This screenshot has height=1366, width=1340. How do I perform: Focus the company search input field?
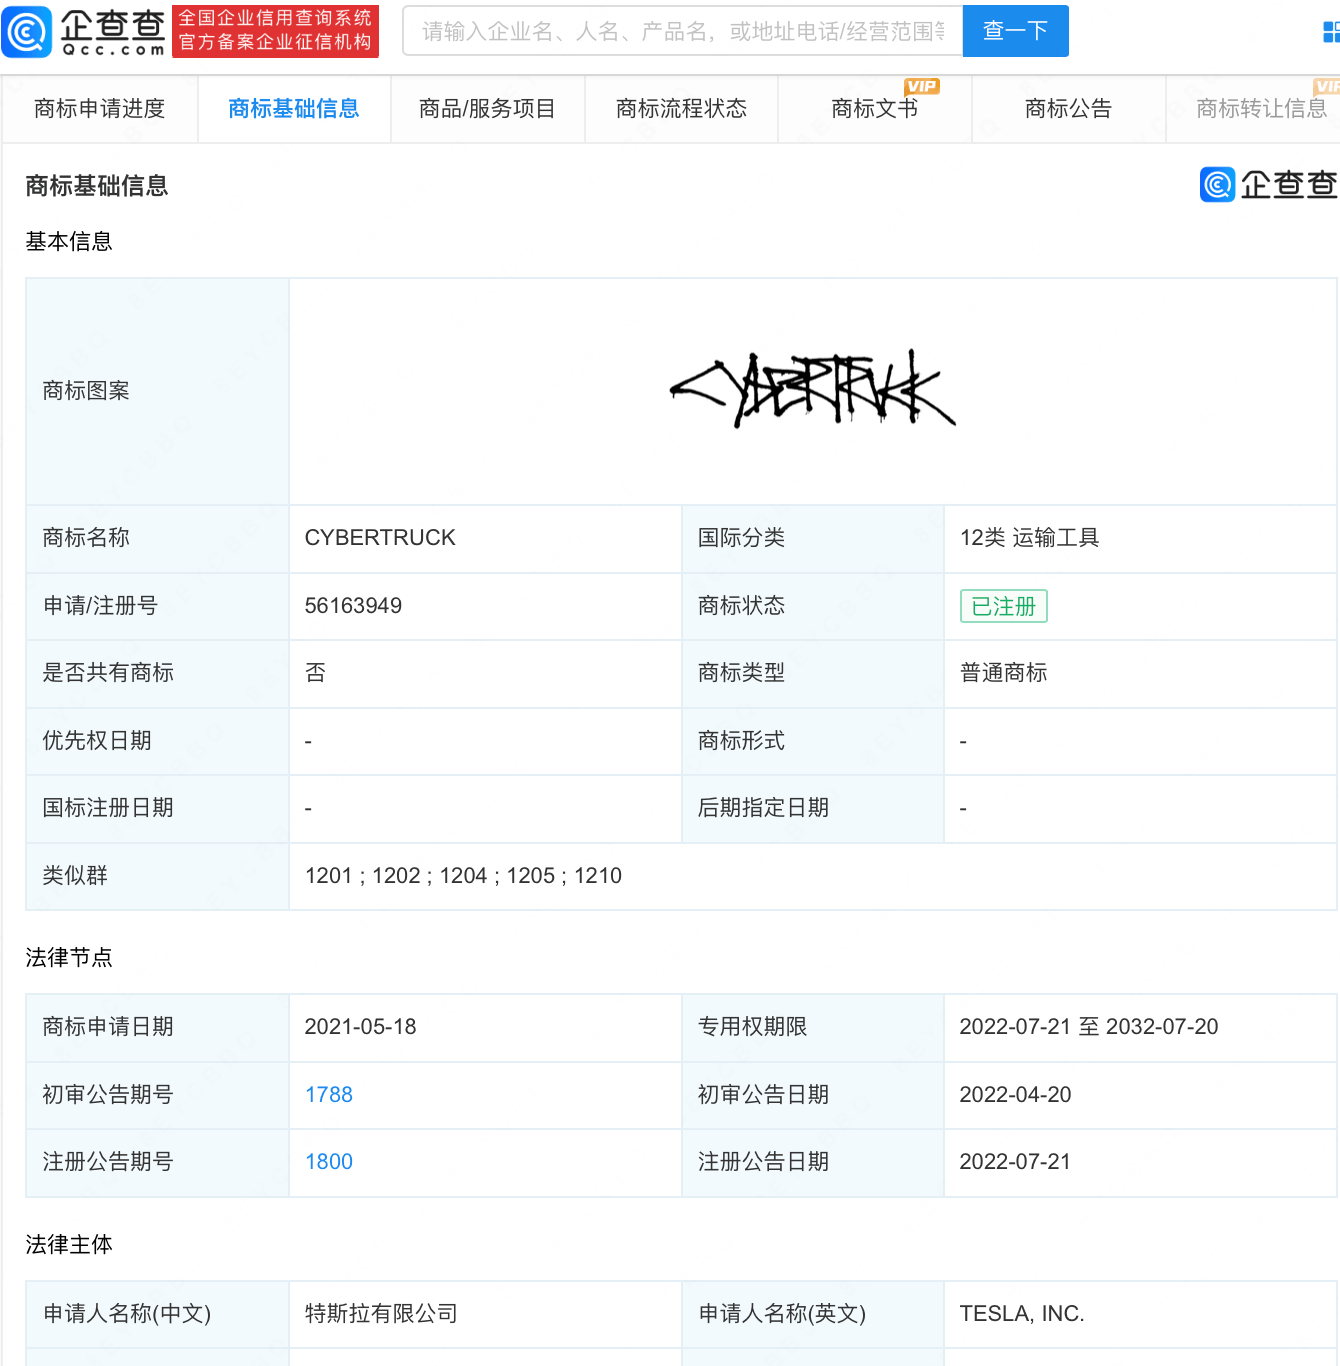tap(682, 31)
